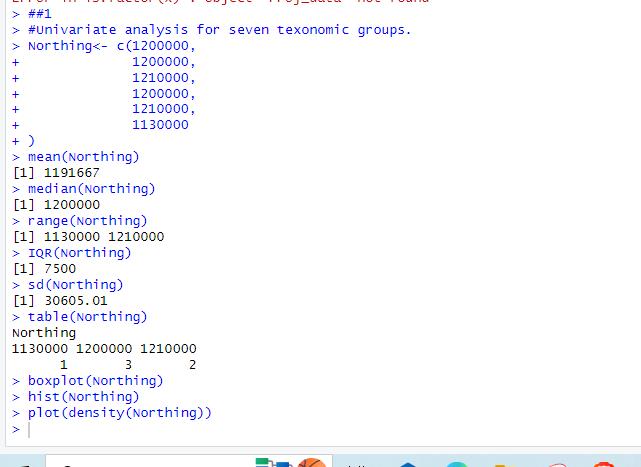Select the plot(density(Northing)) command

pyautogui.click(x=120, y=413)
